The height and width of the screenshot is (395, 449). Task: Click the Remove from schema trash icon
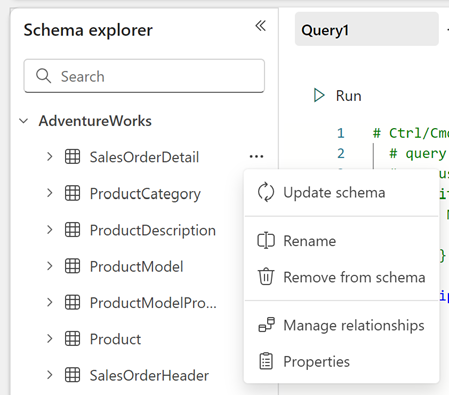[266, 276]
